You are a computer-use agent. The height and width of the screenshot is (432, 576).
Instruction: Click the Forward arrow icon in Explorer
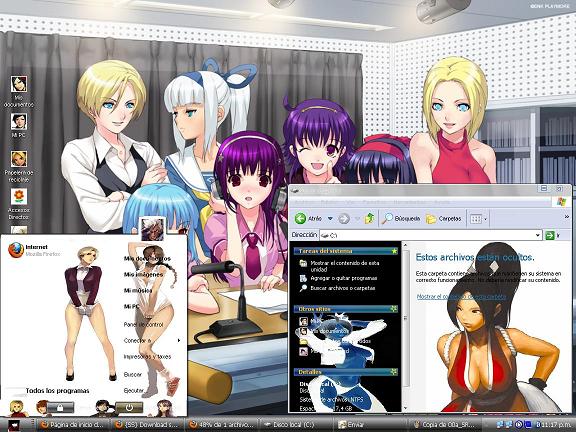(344, 219)
